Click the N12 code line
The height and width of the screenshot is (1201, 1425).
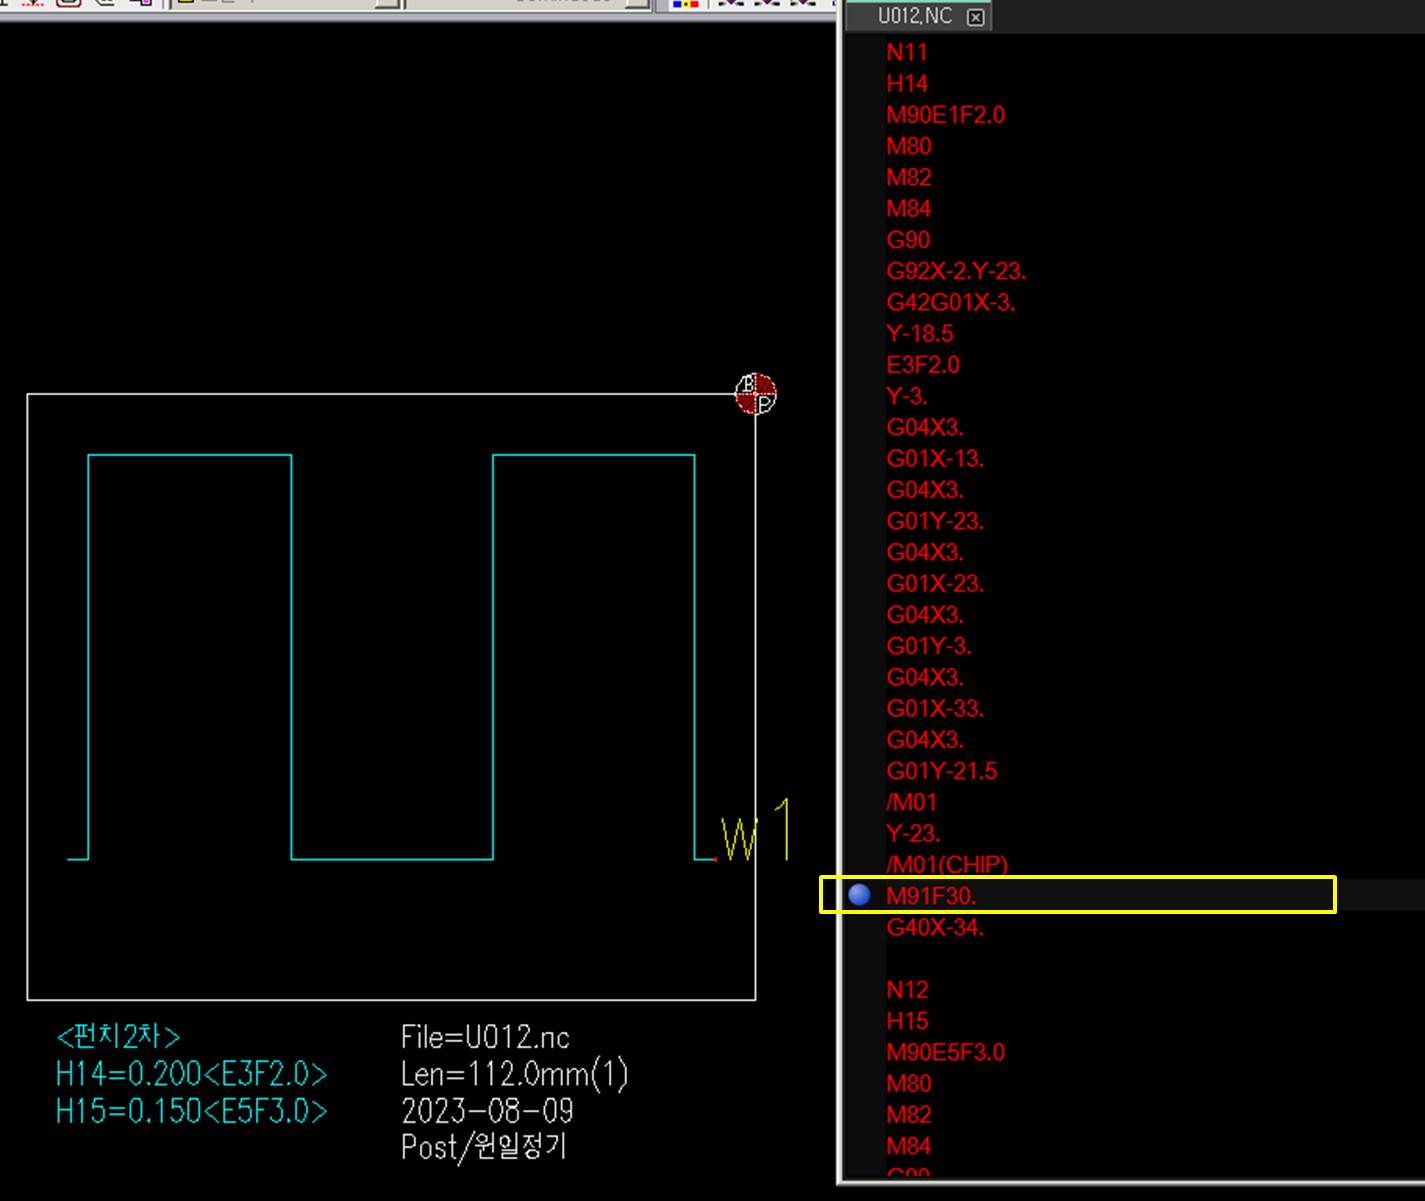tap(907, 990)
